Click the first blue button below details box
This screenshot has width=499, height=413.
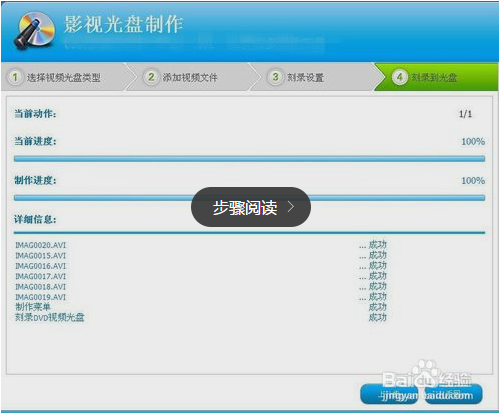389,394
